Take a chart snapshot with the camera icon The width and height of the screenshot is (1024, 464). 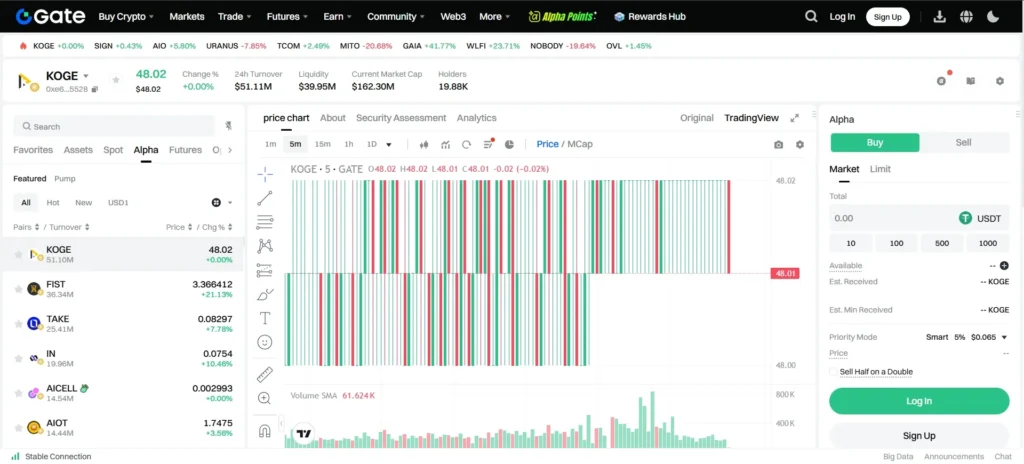(778, 144)
